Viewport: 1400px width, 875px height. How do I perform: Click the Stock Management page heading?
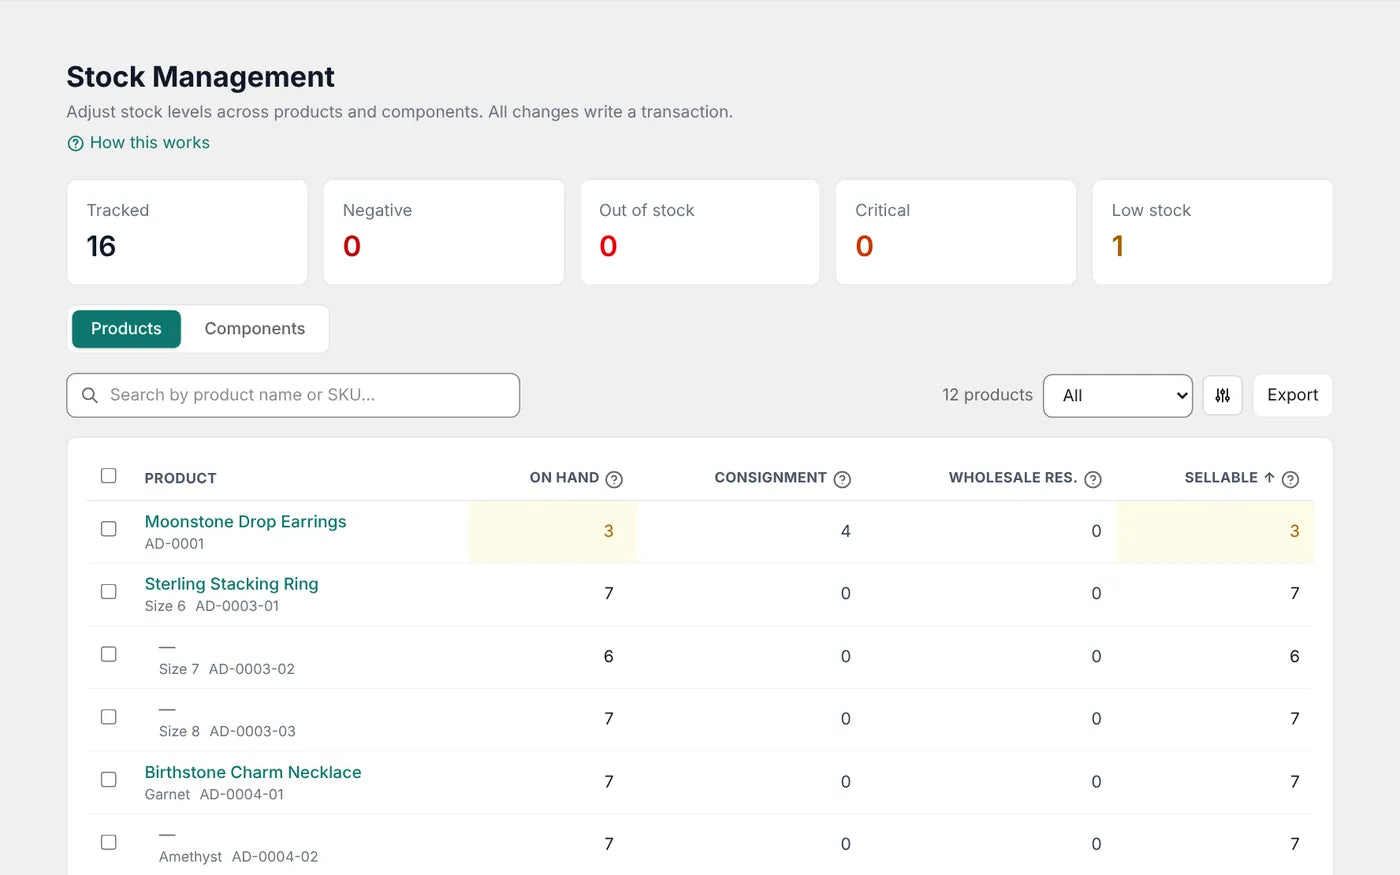coord(200,77)
